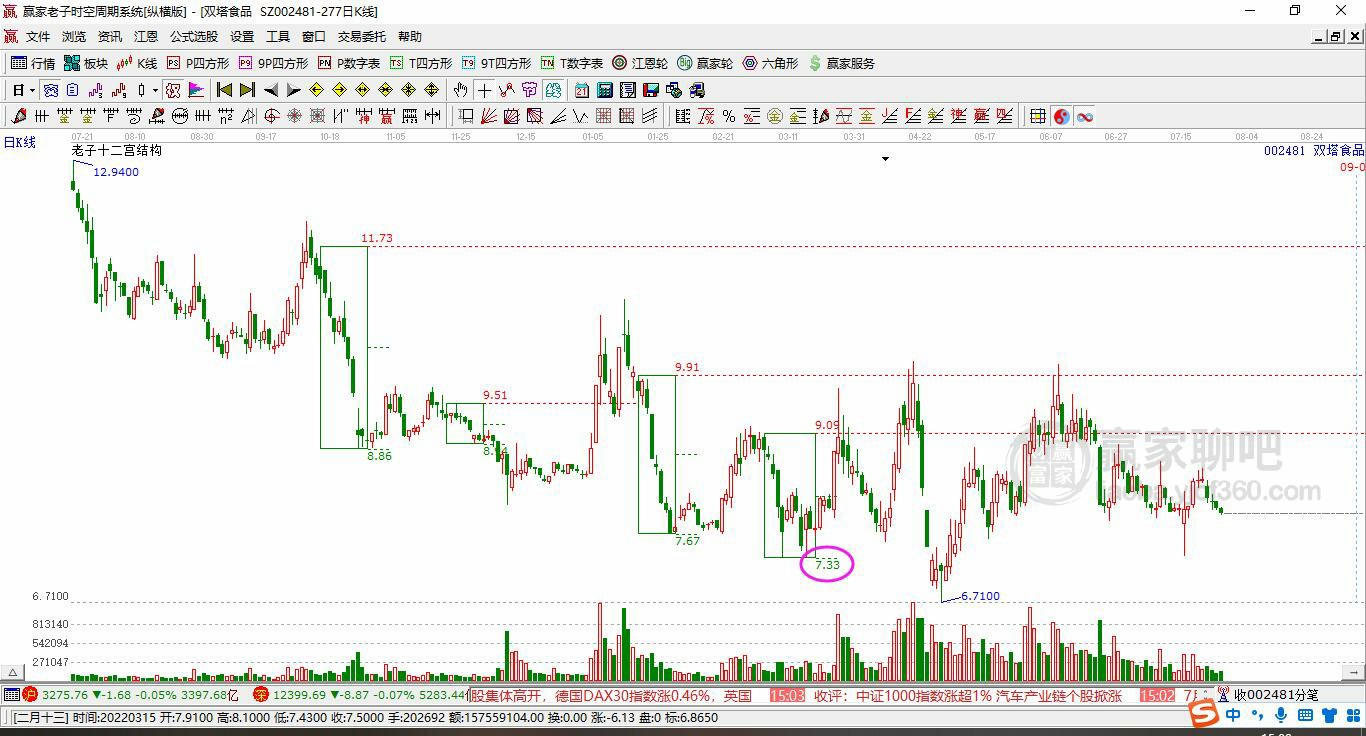Step chart backward with black left arrow
Viewport: 1366px width, 736px height.
[x=271, y=90]
